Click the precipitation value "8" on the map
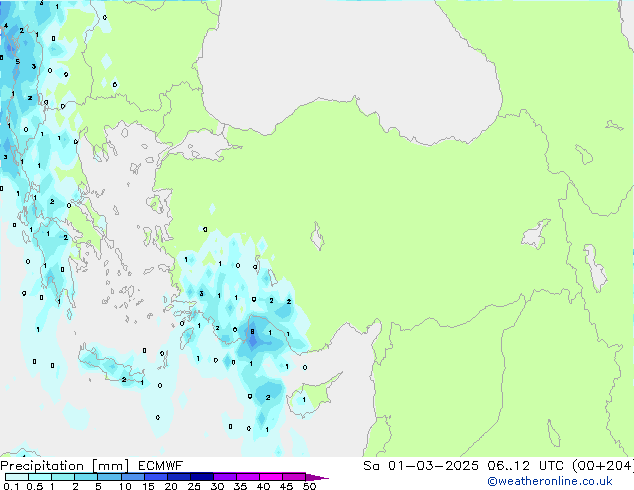This screenshot has height=490, width=634. tap(252, 332)
